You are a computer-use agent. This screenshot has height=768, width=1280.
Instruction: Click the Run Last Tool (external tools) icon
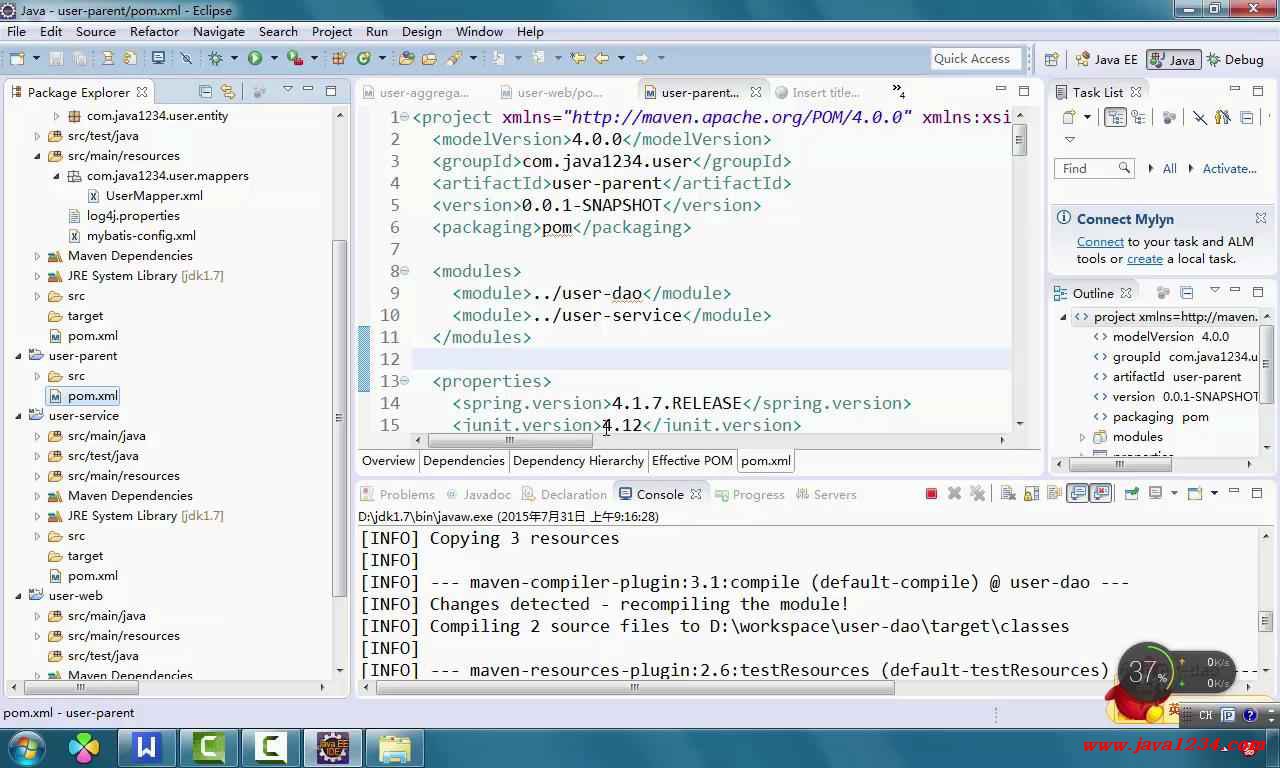[x=295, y=59]
